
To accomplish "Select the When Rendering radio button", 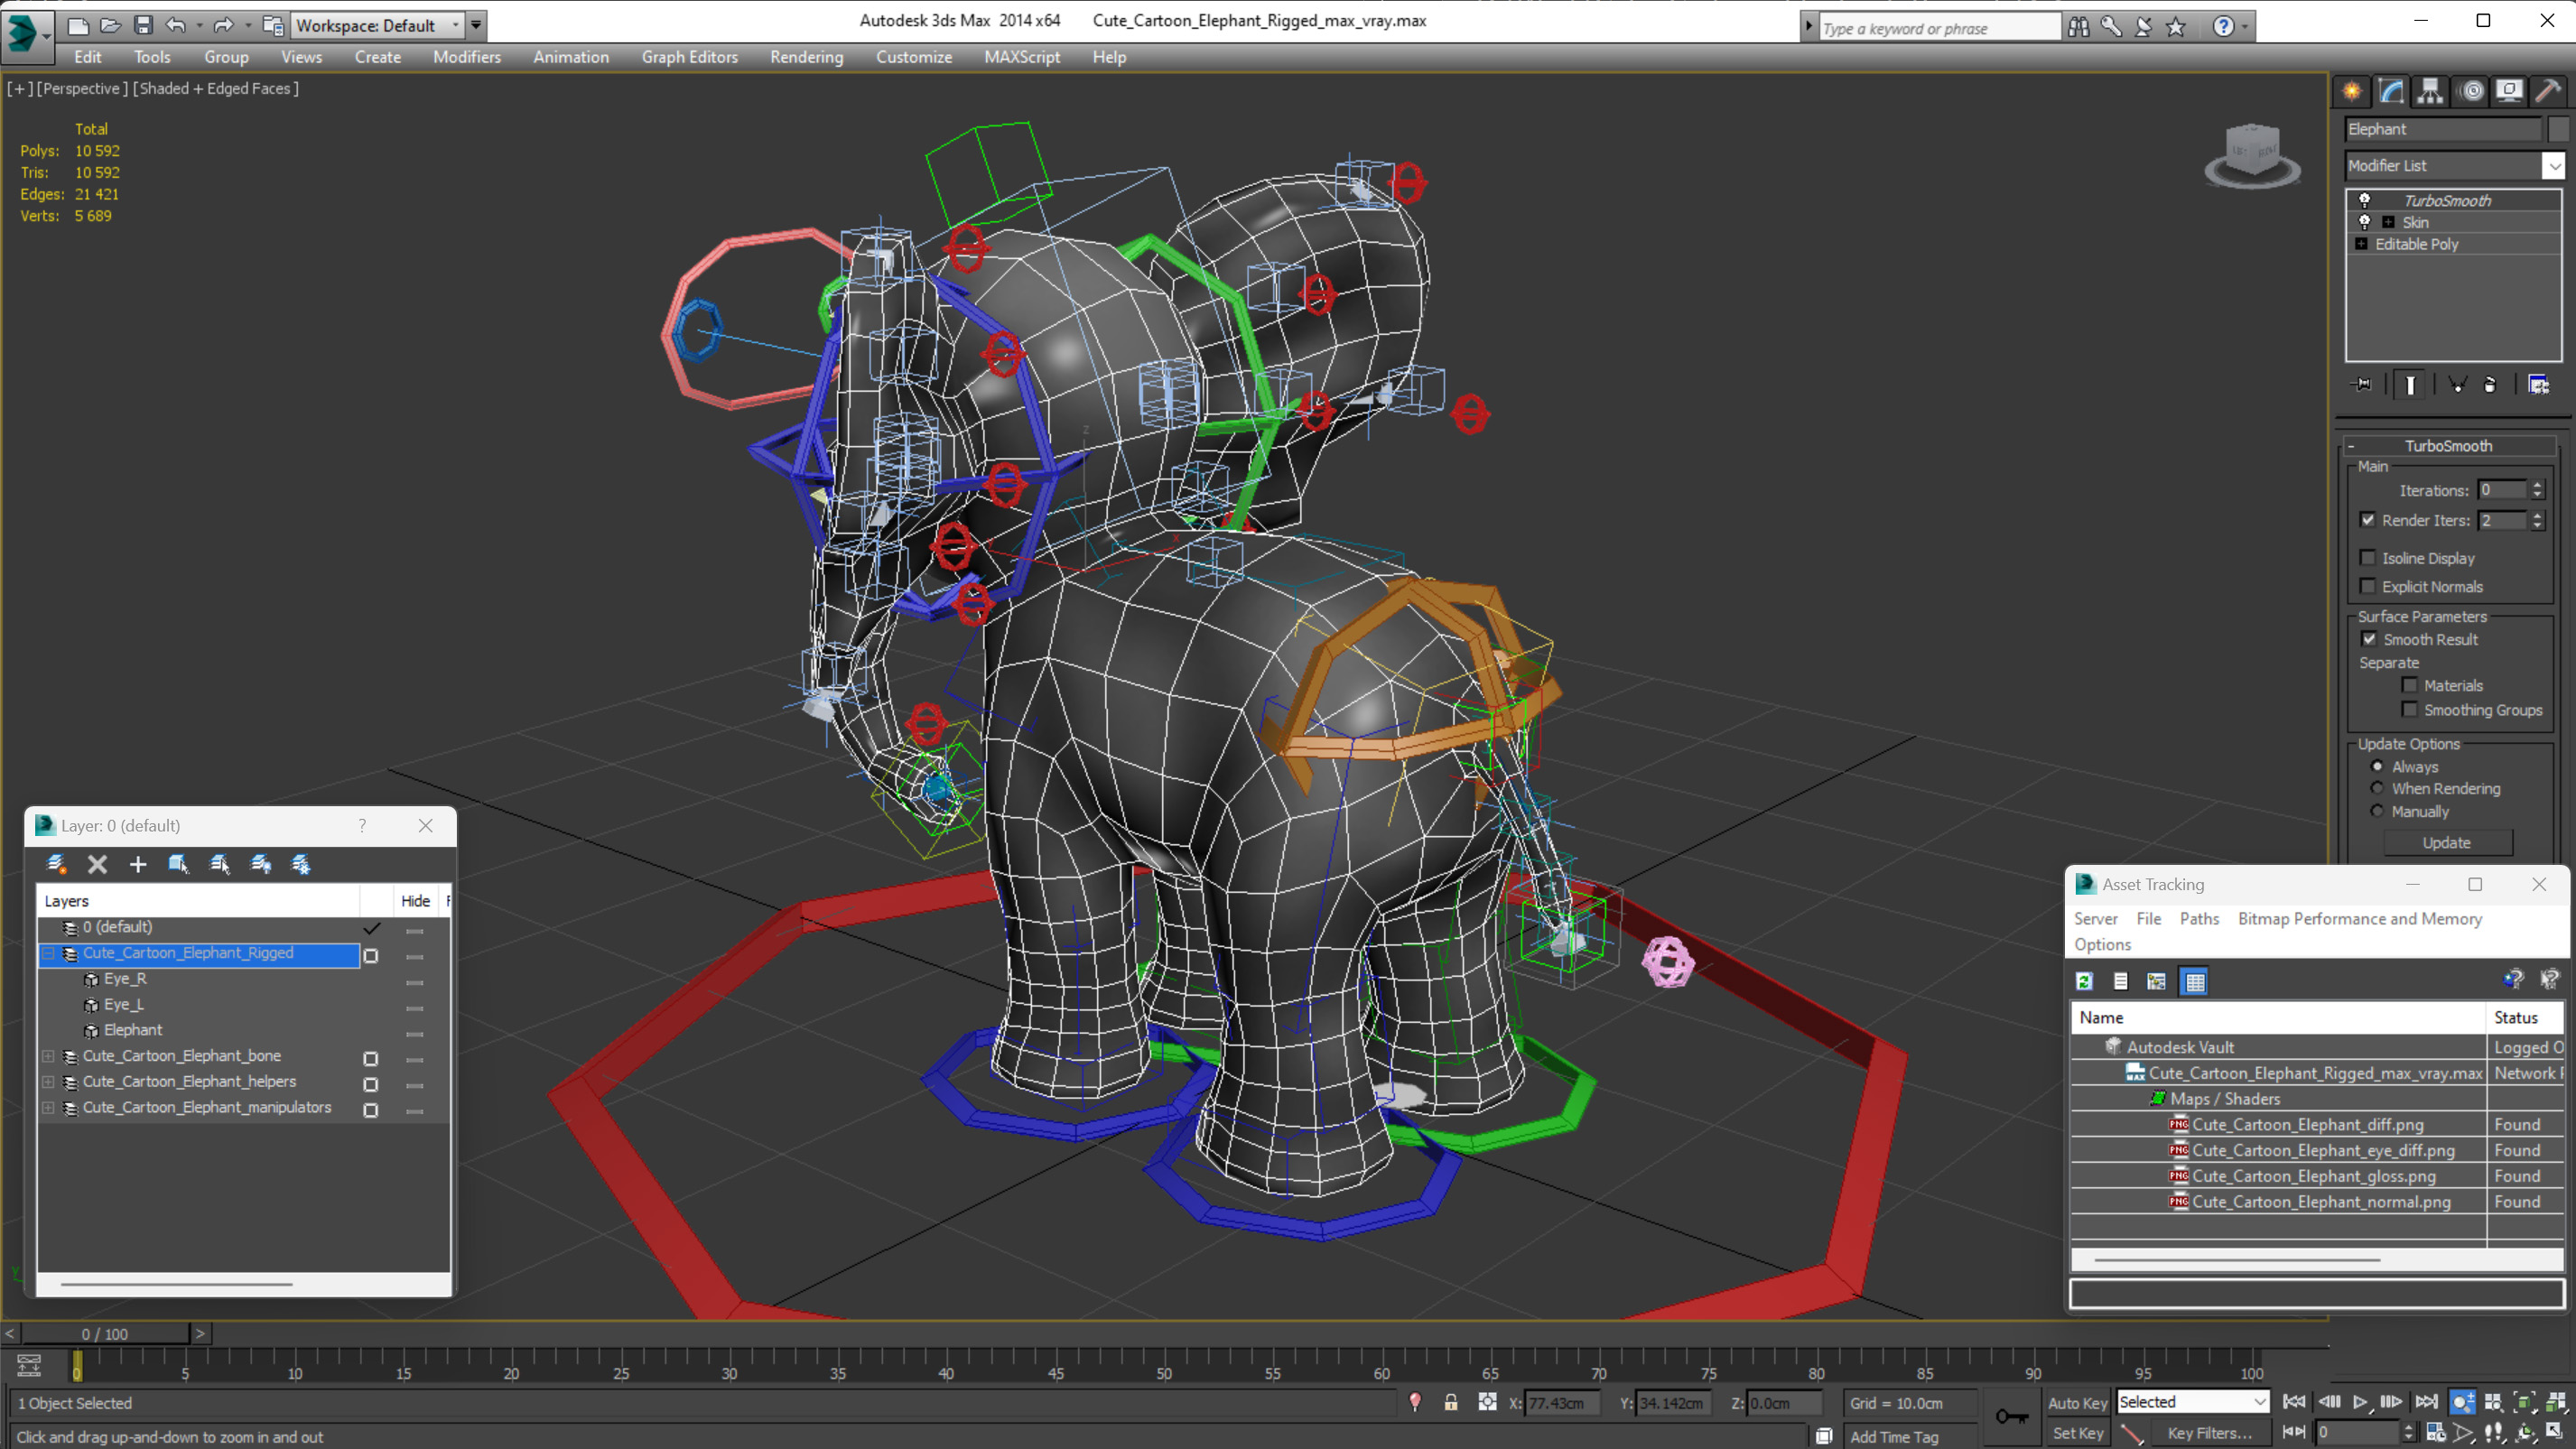I will [2378, 788].
